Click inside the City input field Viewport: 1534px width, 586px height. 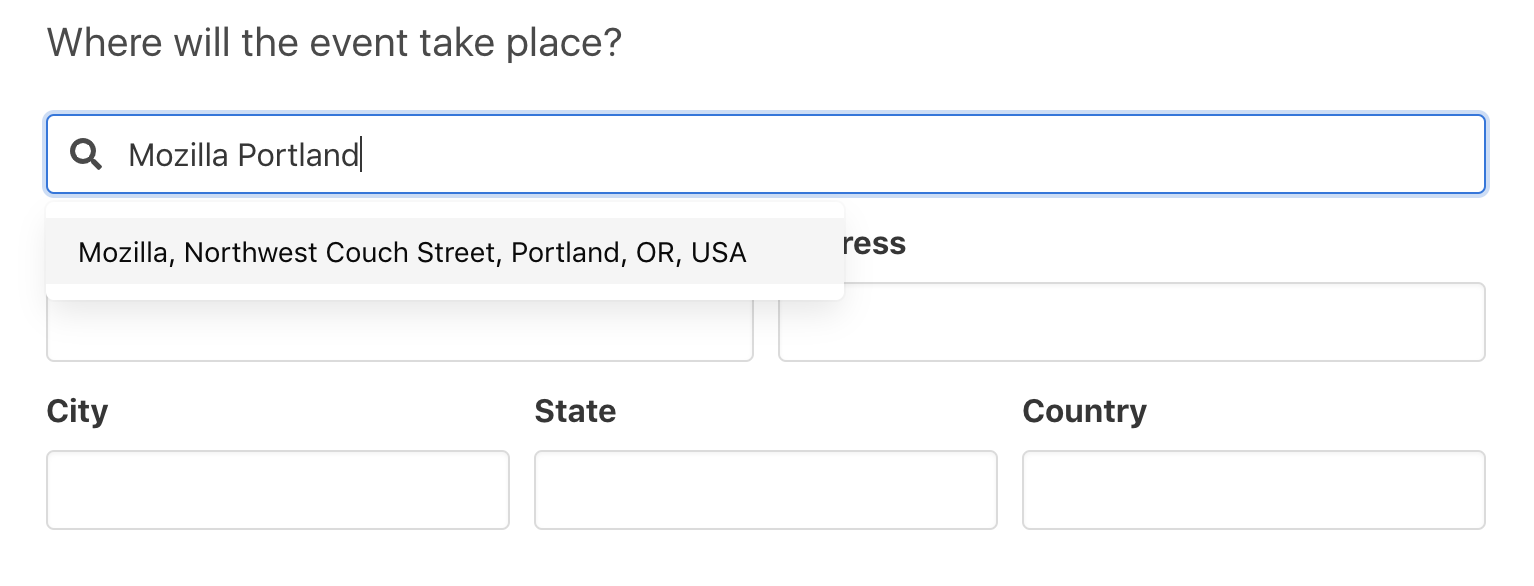278,490
